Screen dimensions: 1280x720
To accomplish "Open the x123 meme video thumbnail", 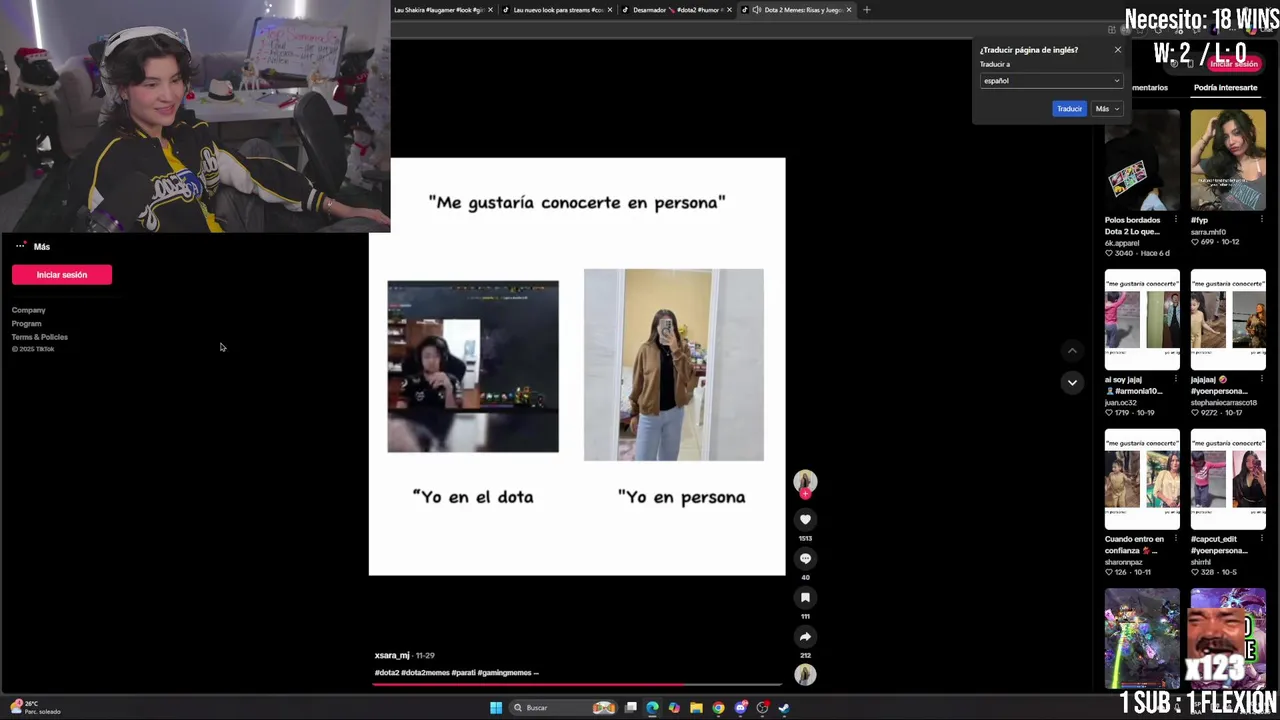I will pyautogui.click(x=1228, y=638).
